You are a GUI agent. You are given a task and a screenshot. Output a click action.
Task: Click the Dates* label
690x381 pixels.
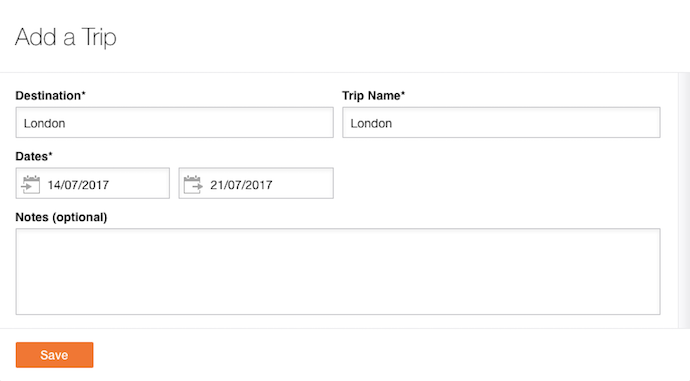point(34,156)
